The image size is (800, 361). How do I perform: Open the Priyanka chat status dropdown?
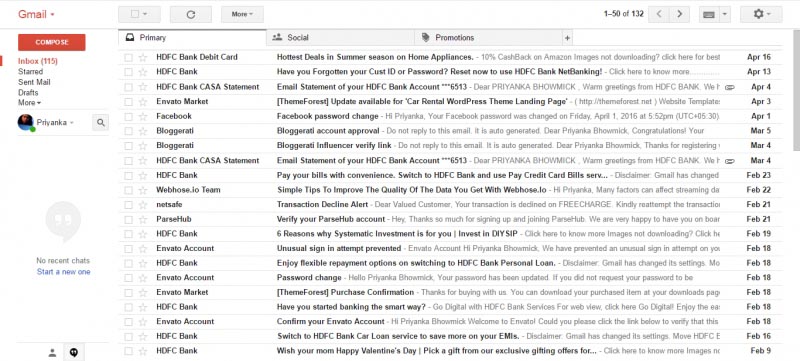coord(72,123)
